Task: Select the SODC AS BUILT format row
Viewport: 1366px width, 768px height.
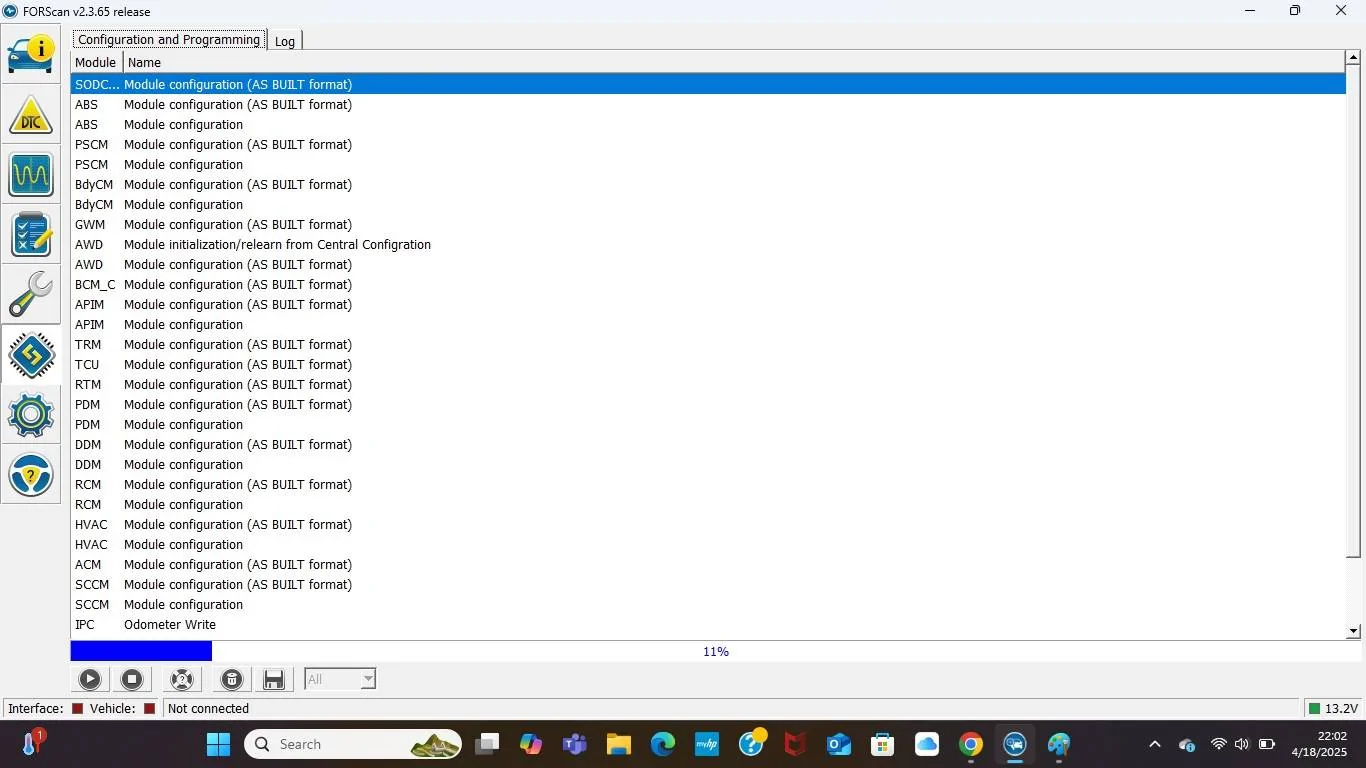Action: [x=708, y=85]
